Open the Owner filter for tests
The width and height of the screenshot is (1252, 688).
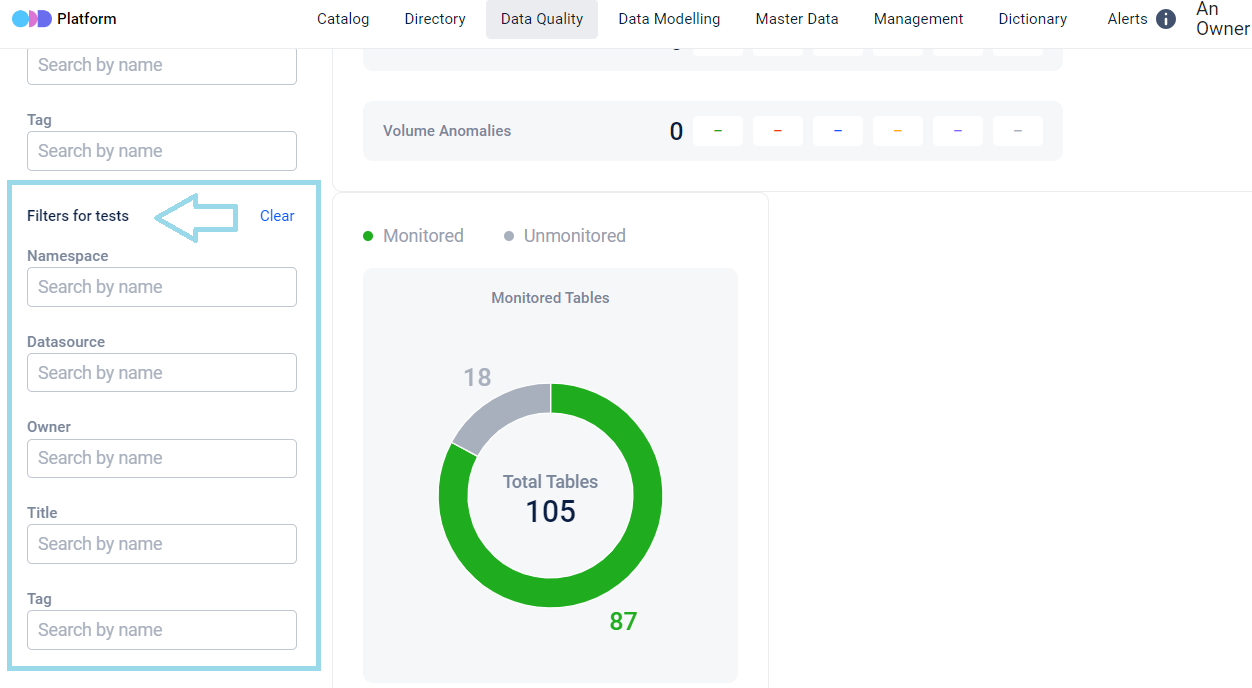162,458
